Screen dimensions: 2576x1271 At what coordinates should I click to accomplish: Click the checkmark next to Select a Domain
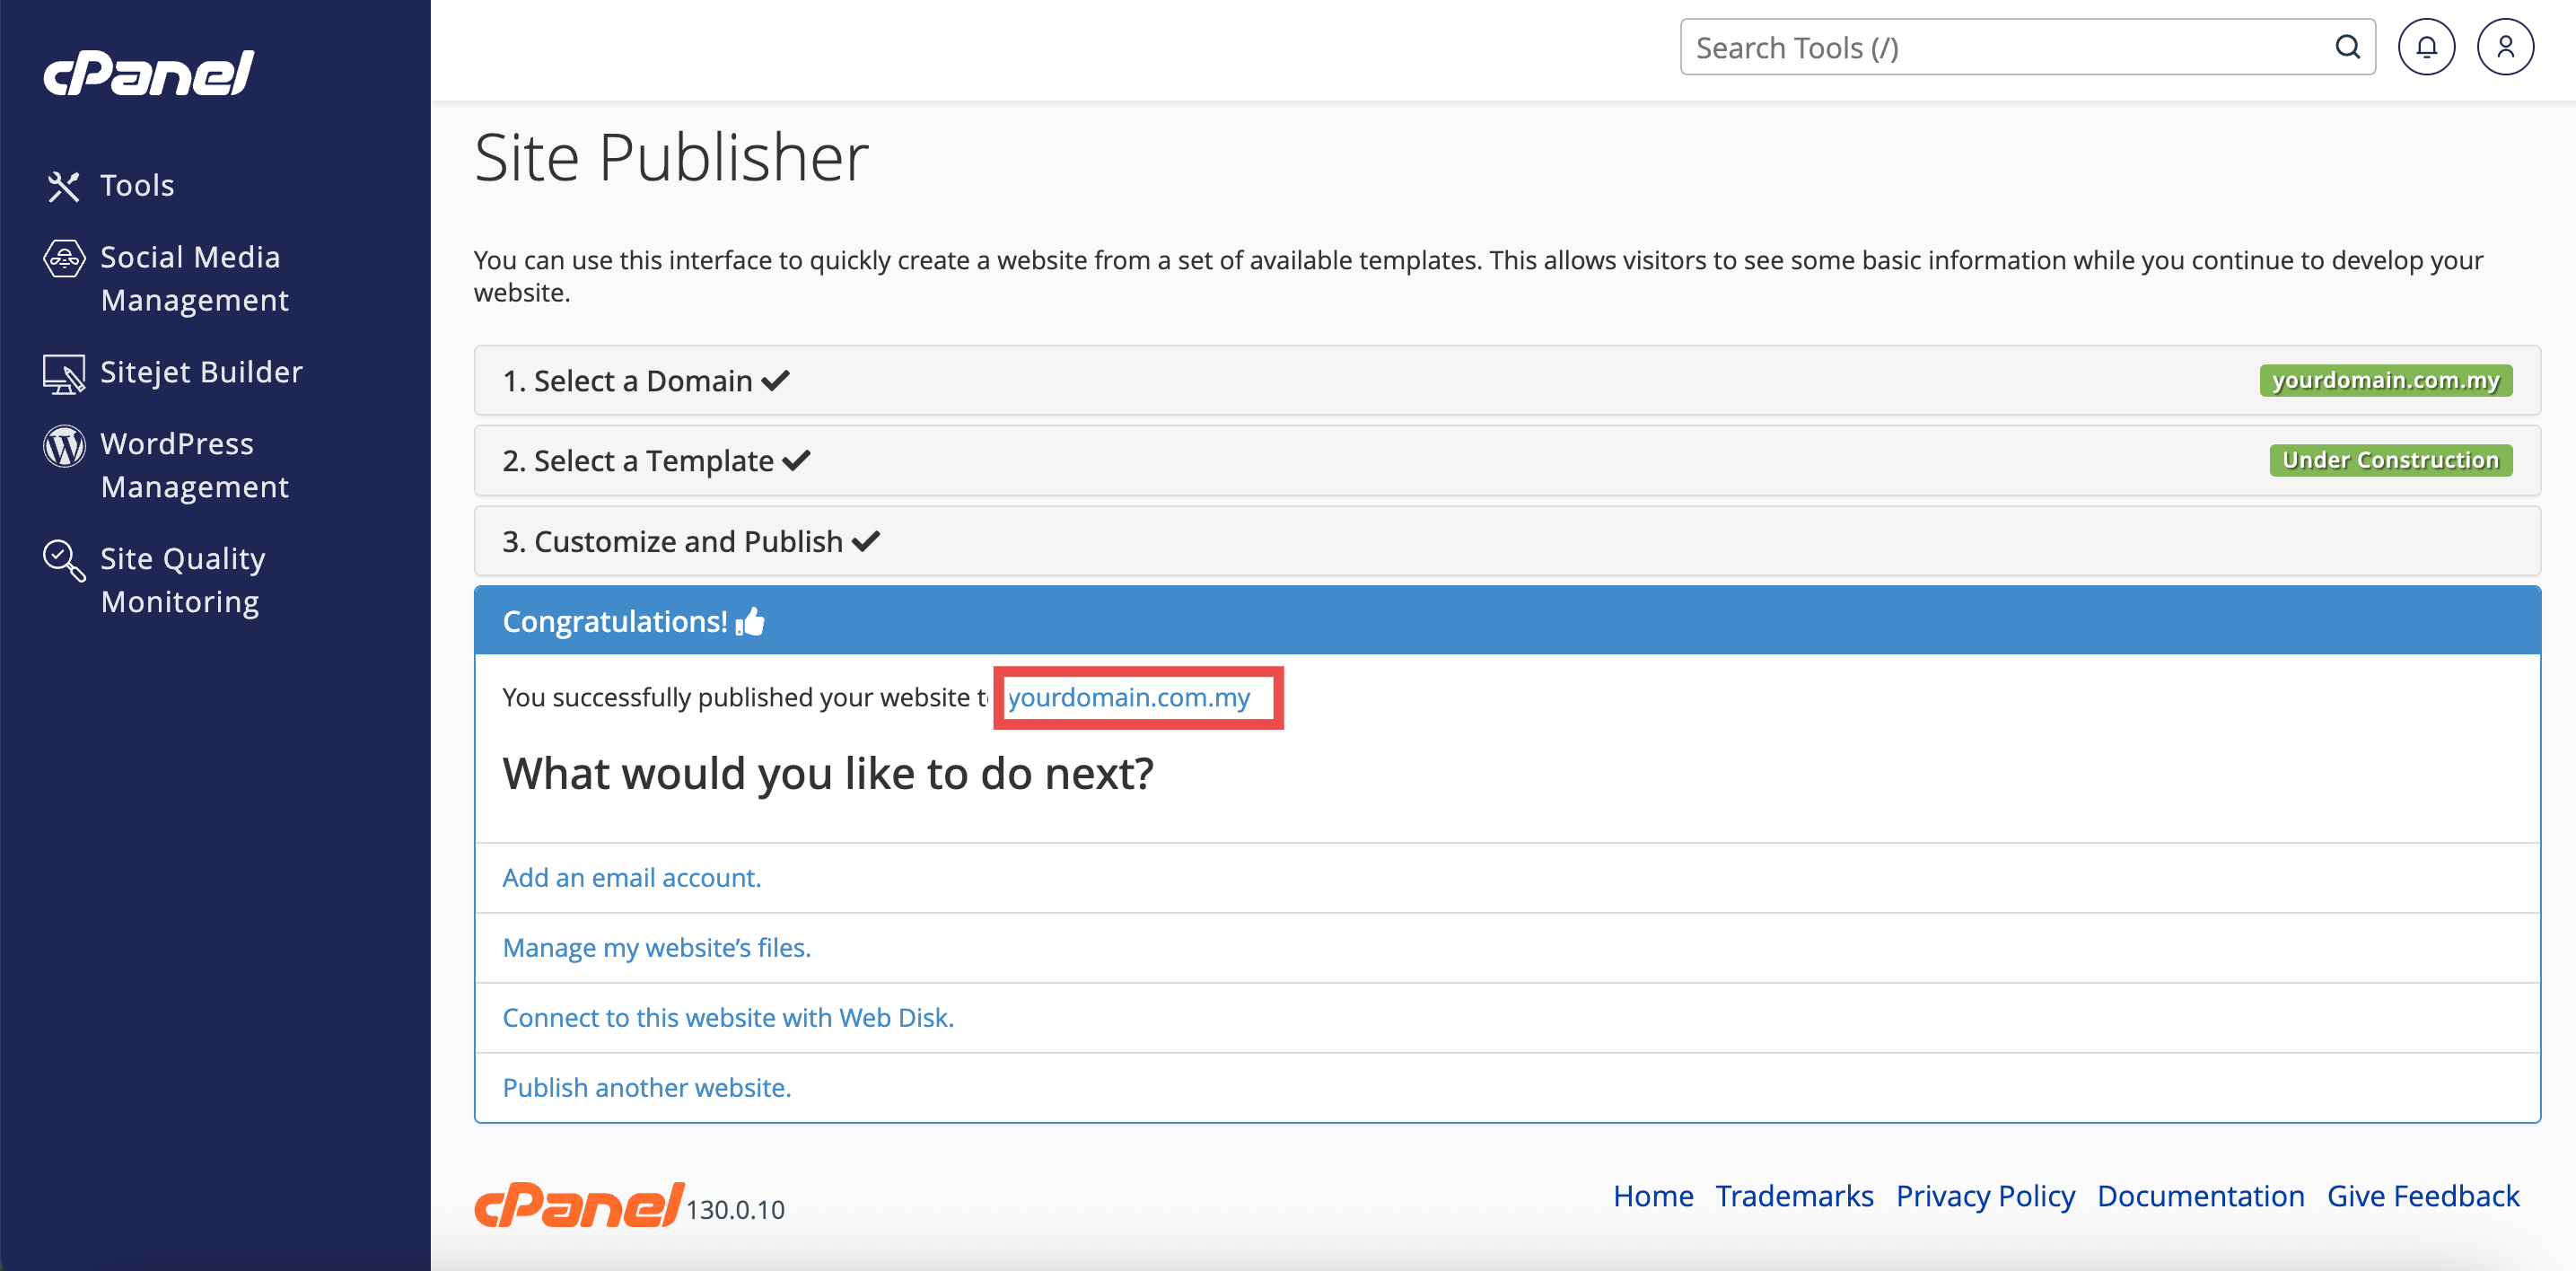[775, 381]
